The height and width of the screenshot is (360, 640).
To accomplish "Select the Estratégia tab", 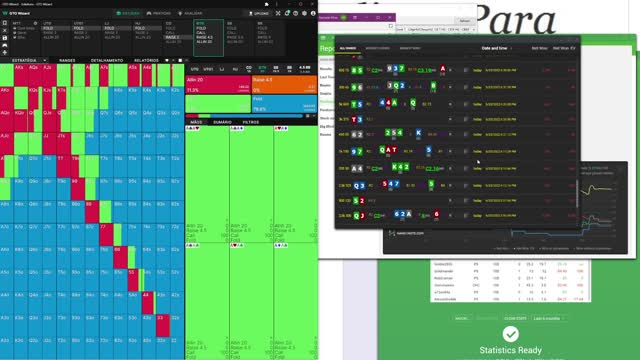I will pyautogui.click(x=24, y=60).
